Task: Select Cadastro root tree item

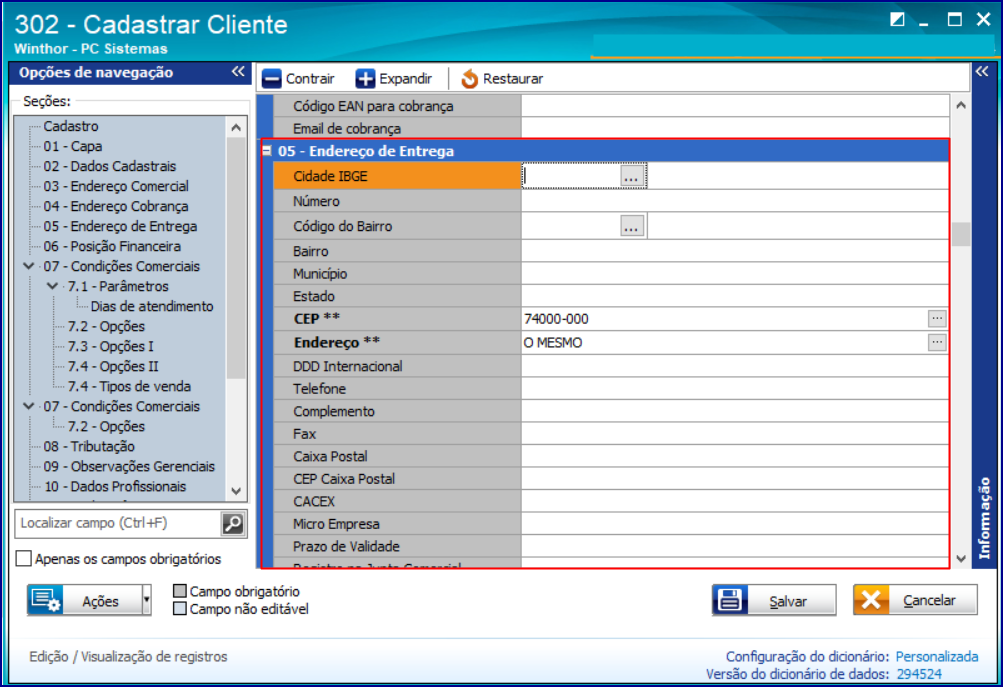Action: pos(71,126)
